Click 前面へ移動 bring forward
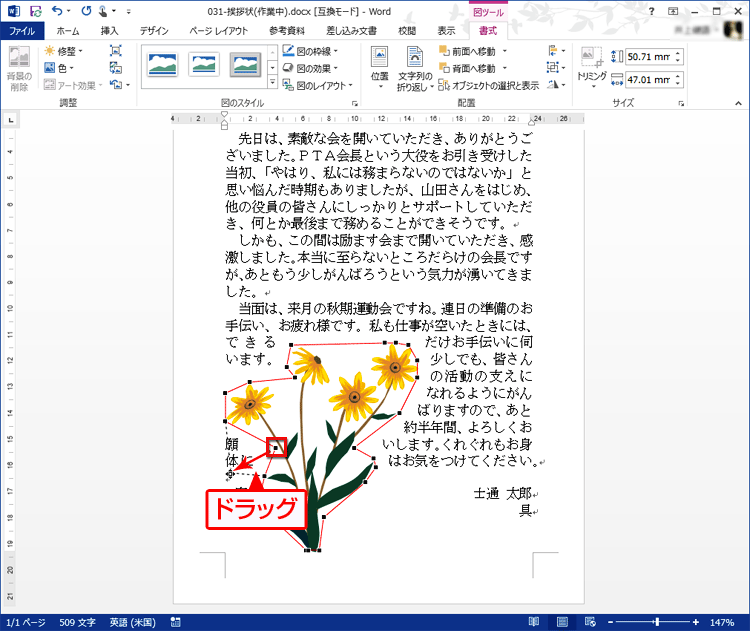This screenshot has width=750, height=631. tap(467, 51)
